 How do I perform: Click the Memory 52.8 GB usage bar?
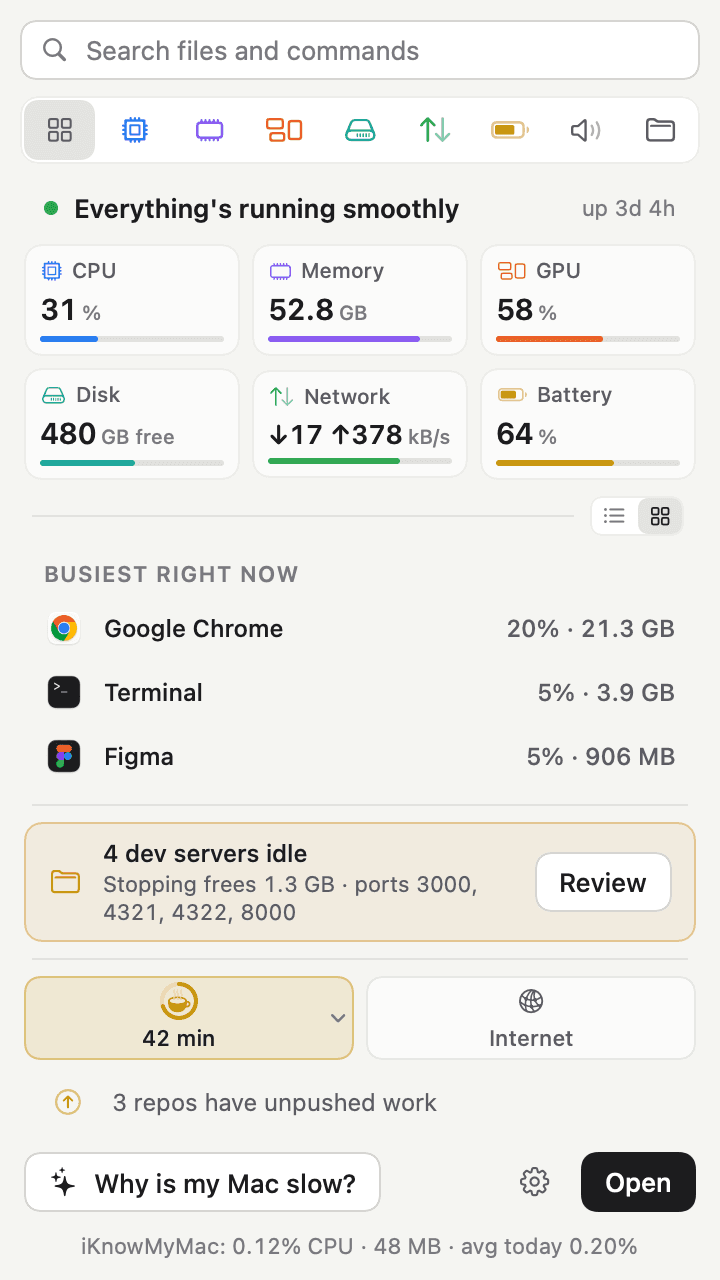360,339
